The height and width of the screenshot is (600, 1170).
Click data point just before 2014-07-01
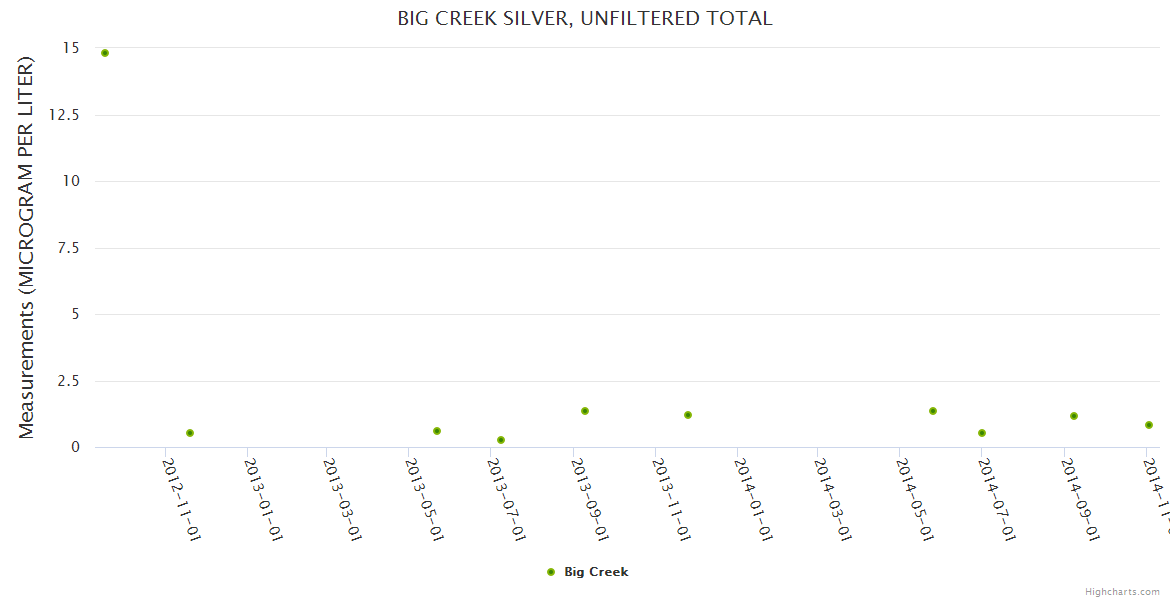coord(982,433)
